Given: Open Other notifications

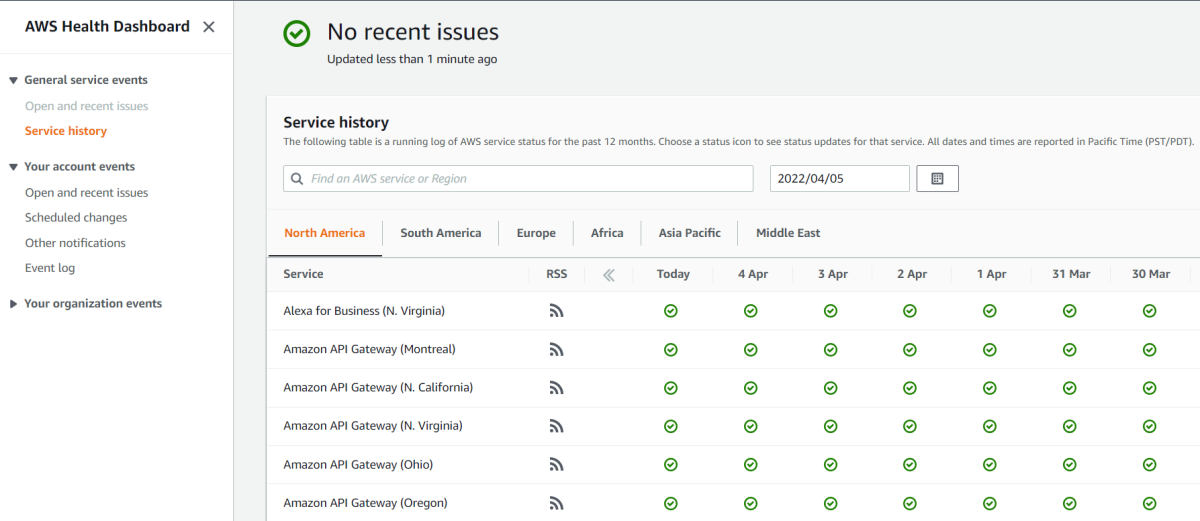Looking at the screenshot, I should tap(75, 243).
